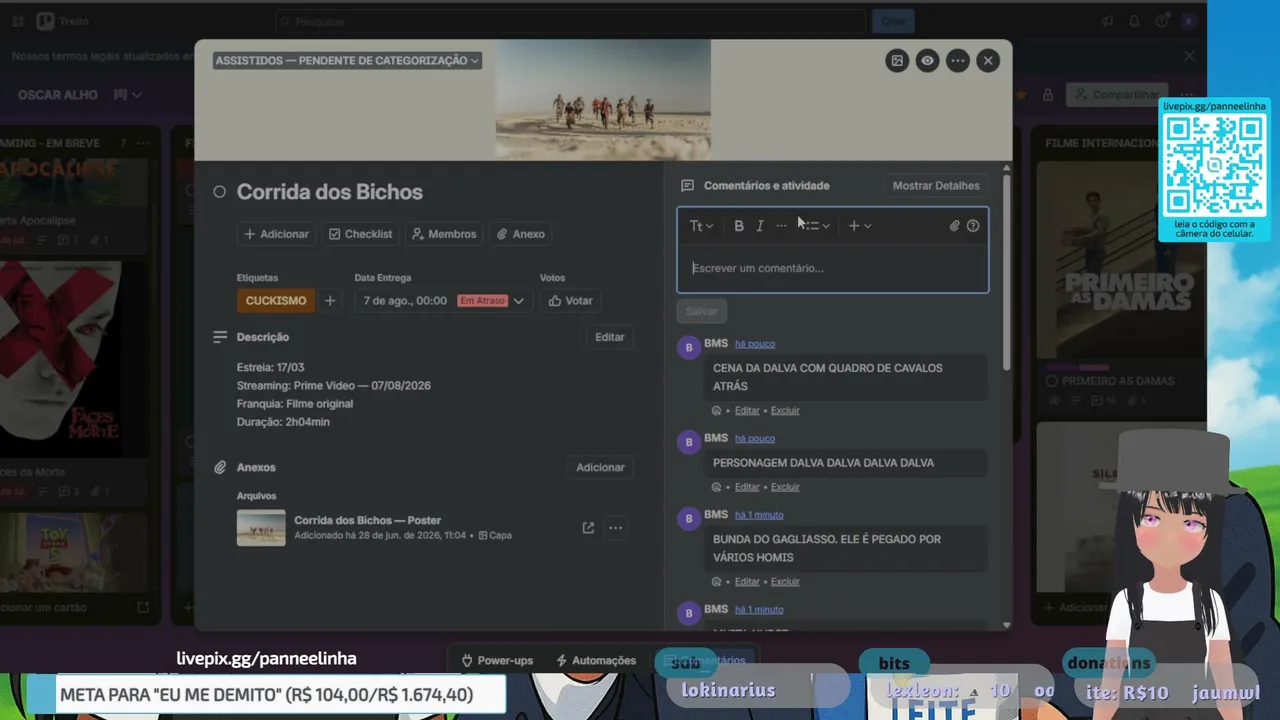The height and width of the screenshot is (720, 1280).
Task: Click Mostrar Detalhes button
Action: click(936, 186)
